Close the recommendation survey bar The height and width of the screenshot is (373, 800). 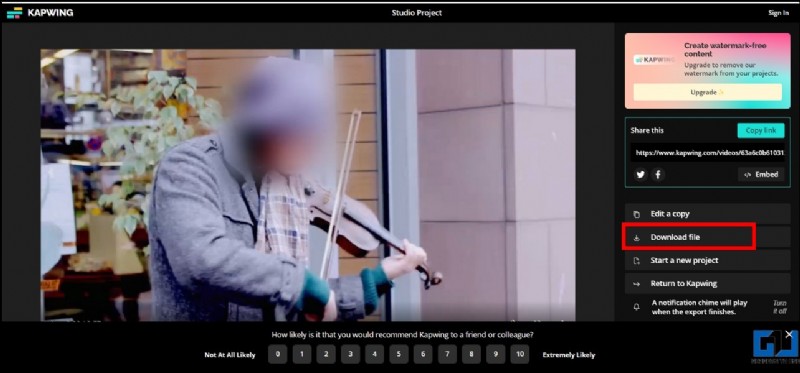point(789,334)
